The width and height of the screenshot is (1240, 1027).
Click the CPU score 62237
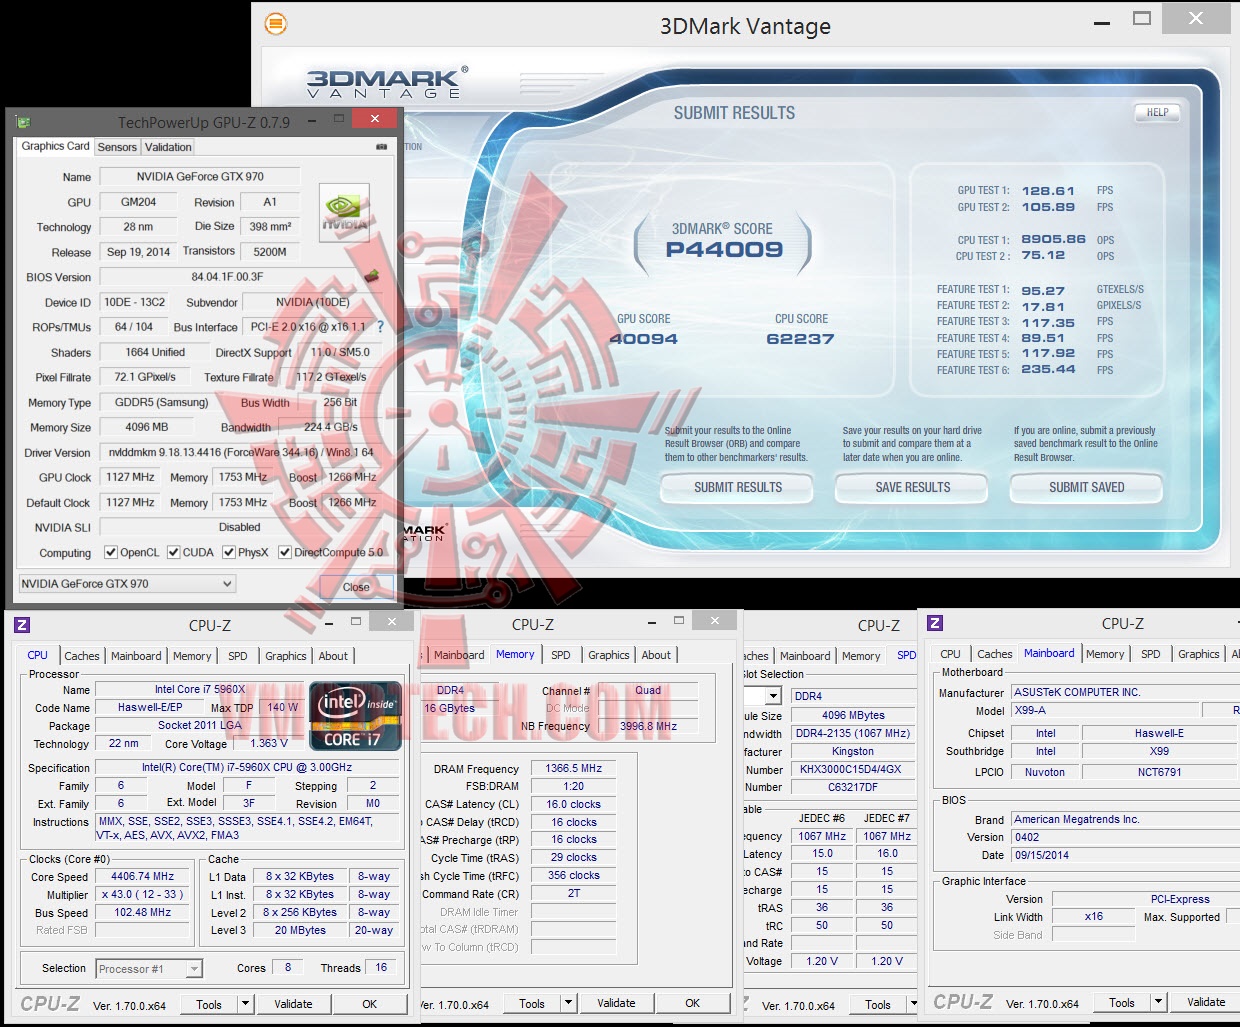(x=800, y=339)
